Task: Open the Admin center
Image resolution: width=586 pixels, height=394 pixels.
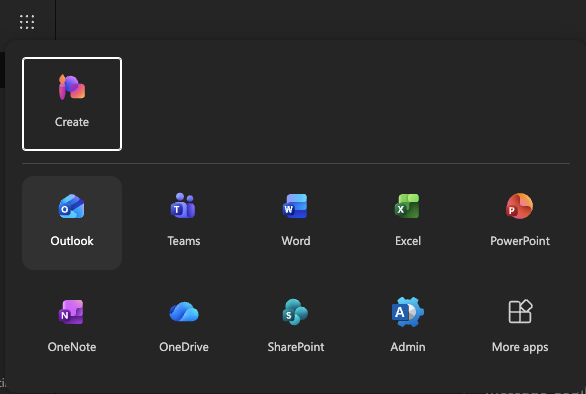Action: pyautogui.click(x=408, y=329)
